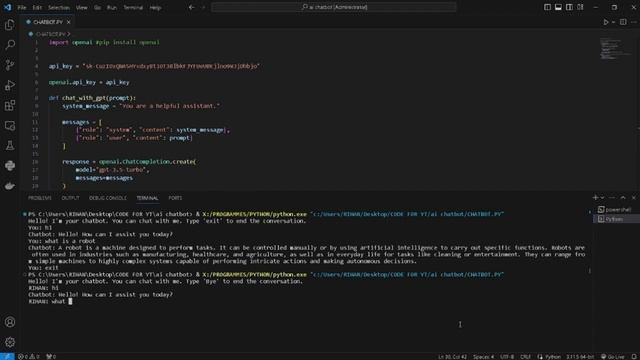This screenshot has width=640, height=360.
Task: Maximize the panel with the up chevron
Action: (x=623, y=198)
